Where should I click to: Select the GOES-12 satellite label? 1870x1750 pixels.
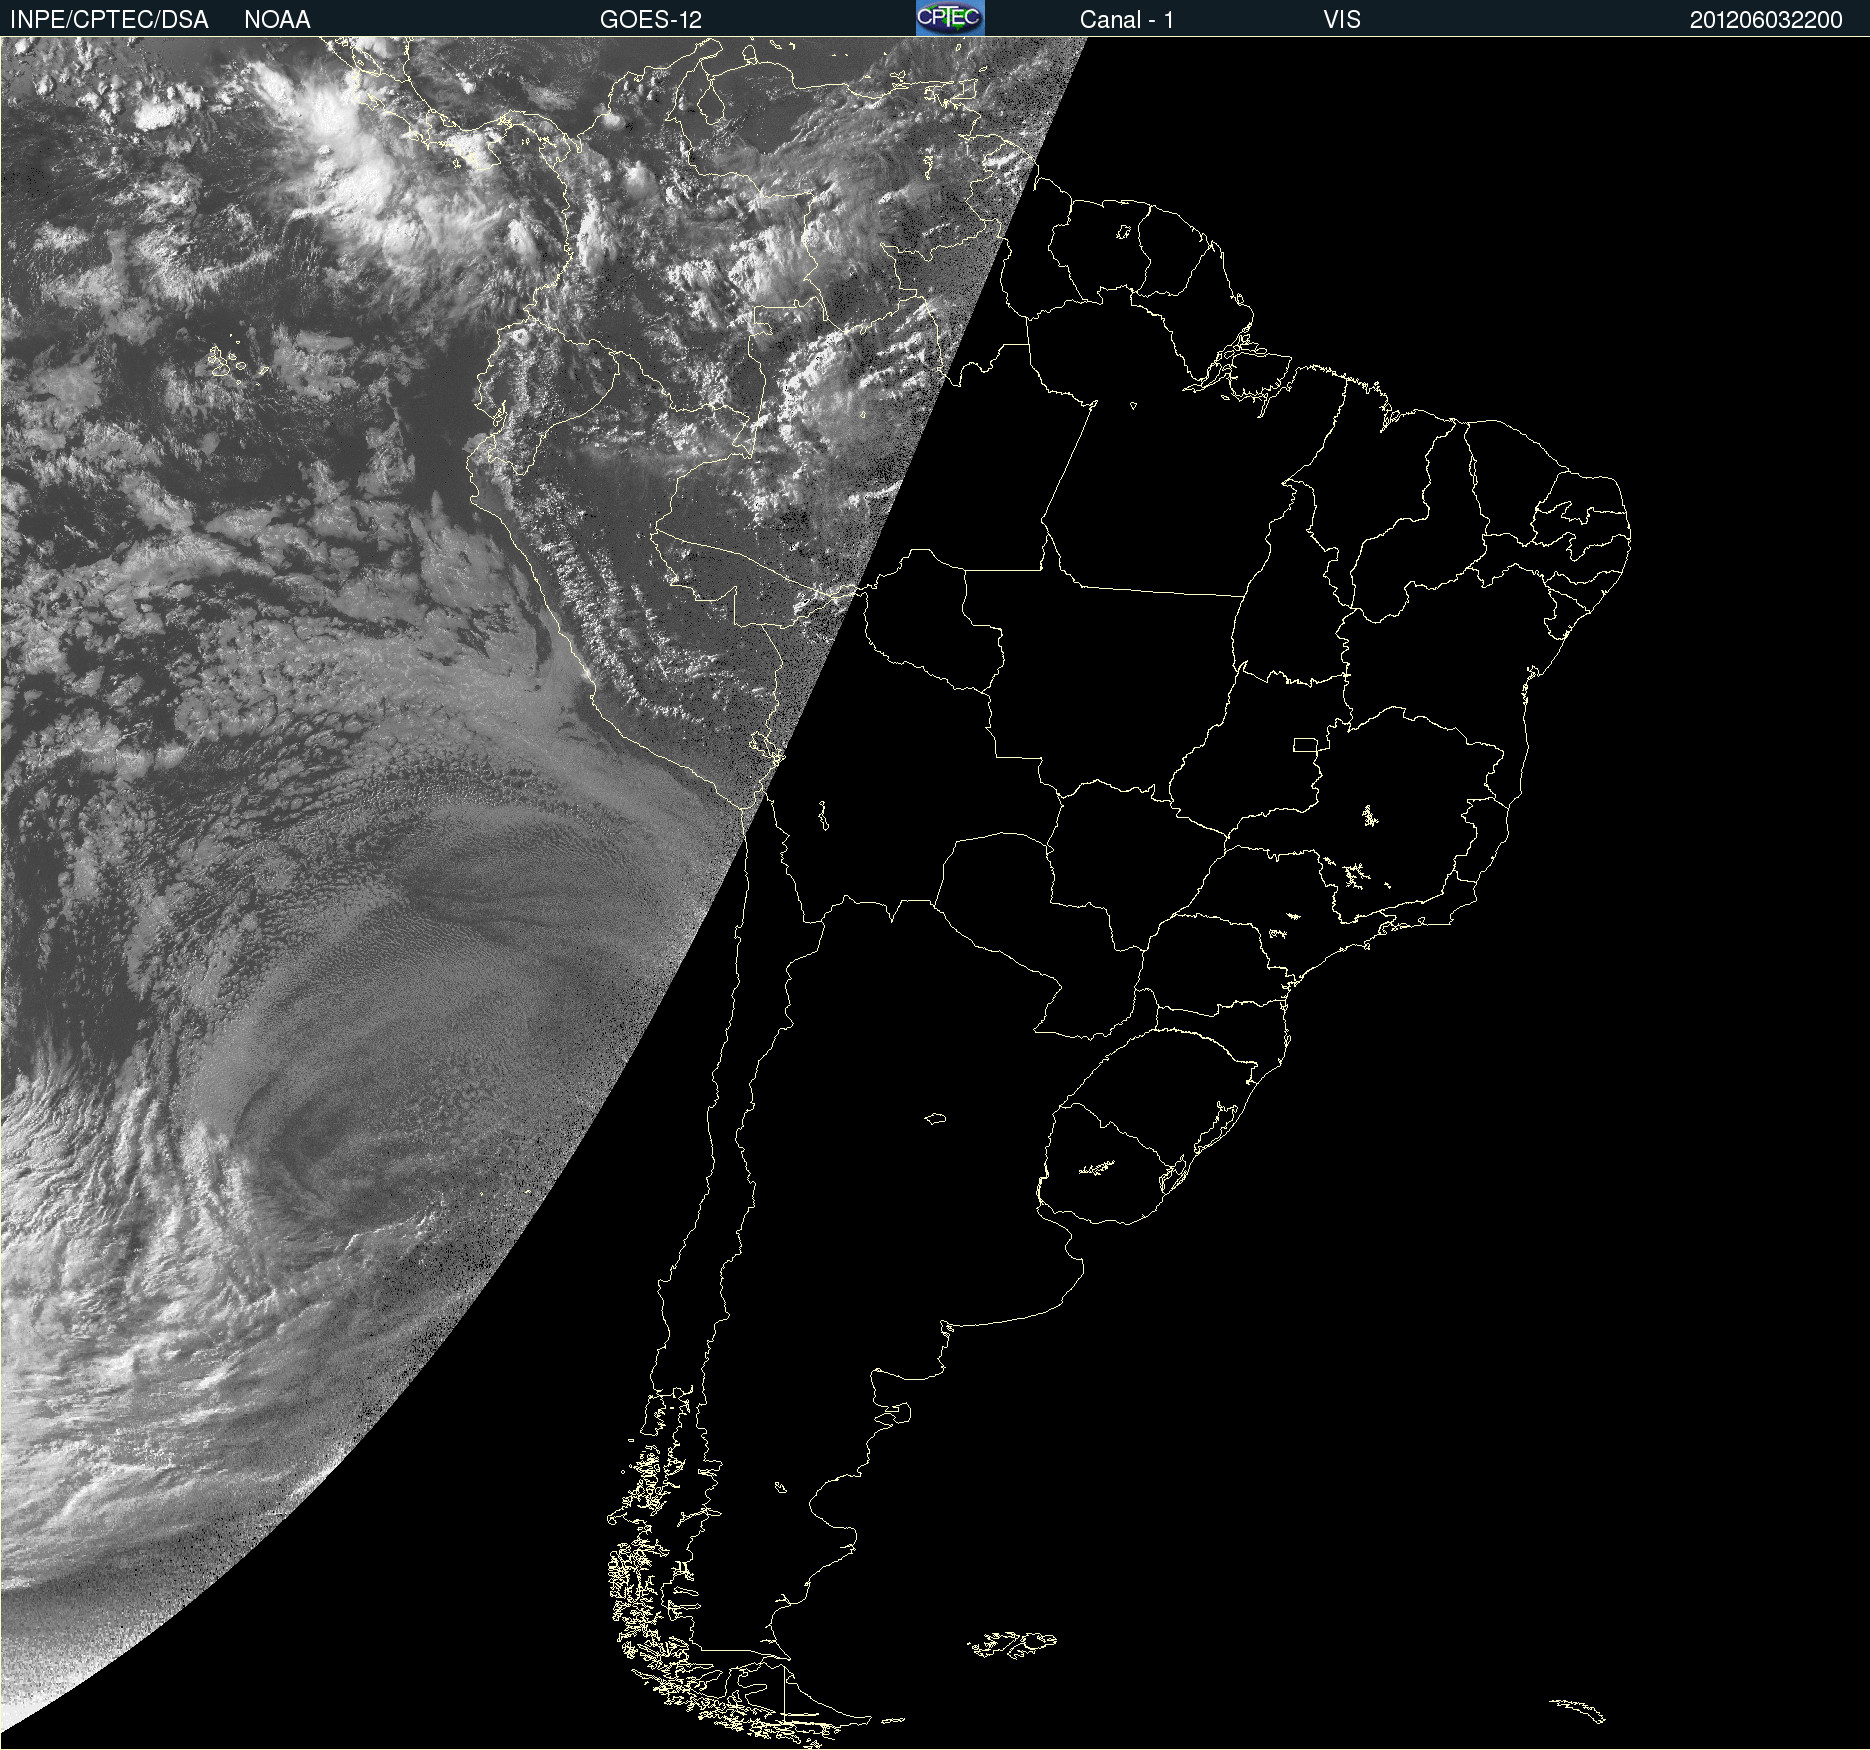(x=651, y=20)
